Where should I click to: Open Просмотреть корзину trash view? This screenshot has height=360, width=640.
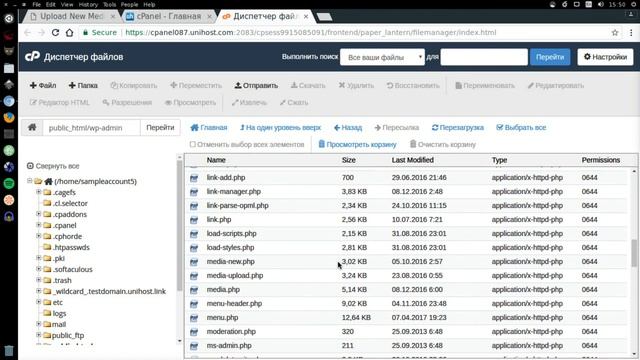click(357, 144)
